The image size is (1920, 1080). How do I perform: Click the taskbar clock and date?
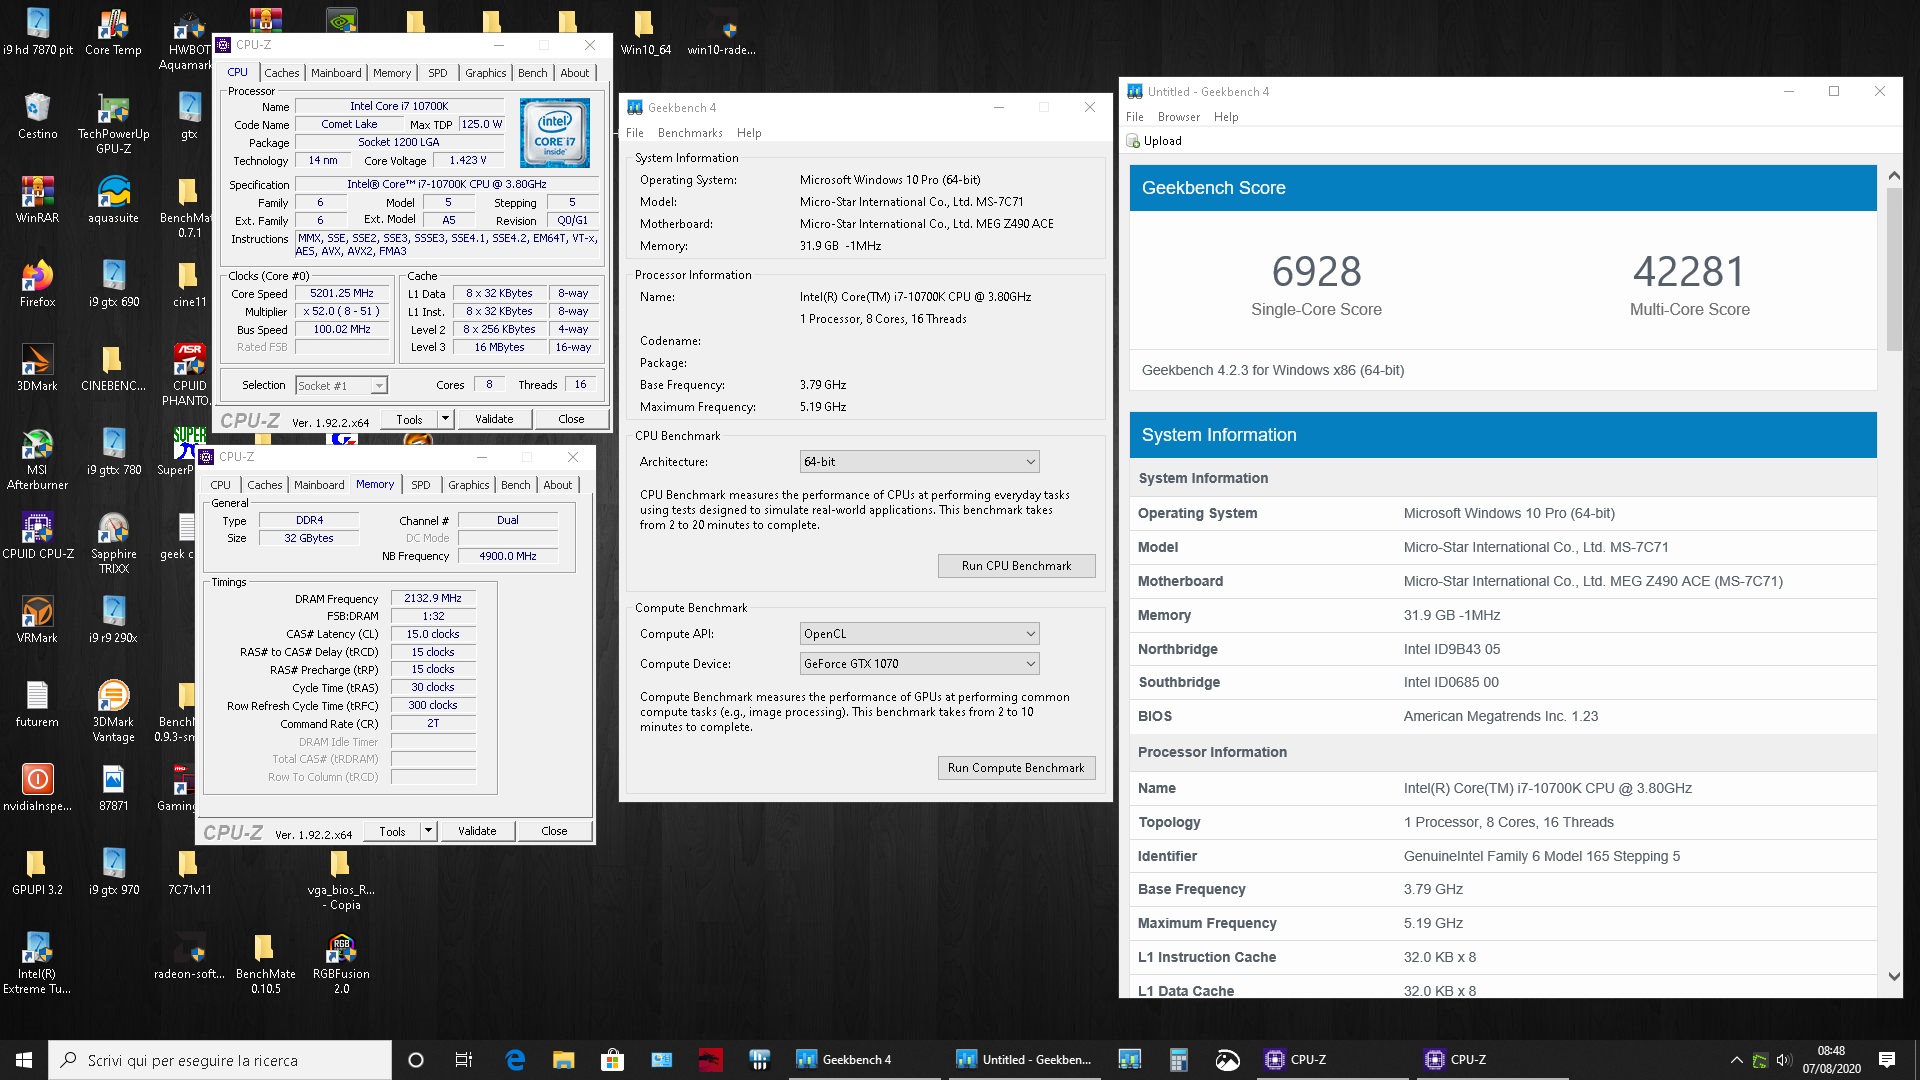coord(1831,1060)
